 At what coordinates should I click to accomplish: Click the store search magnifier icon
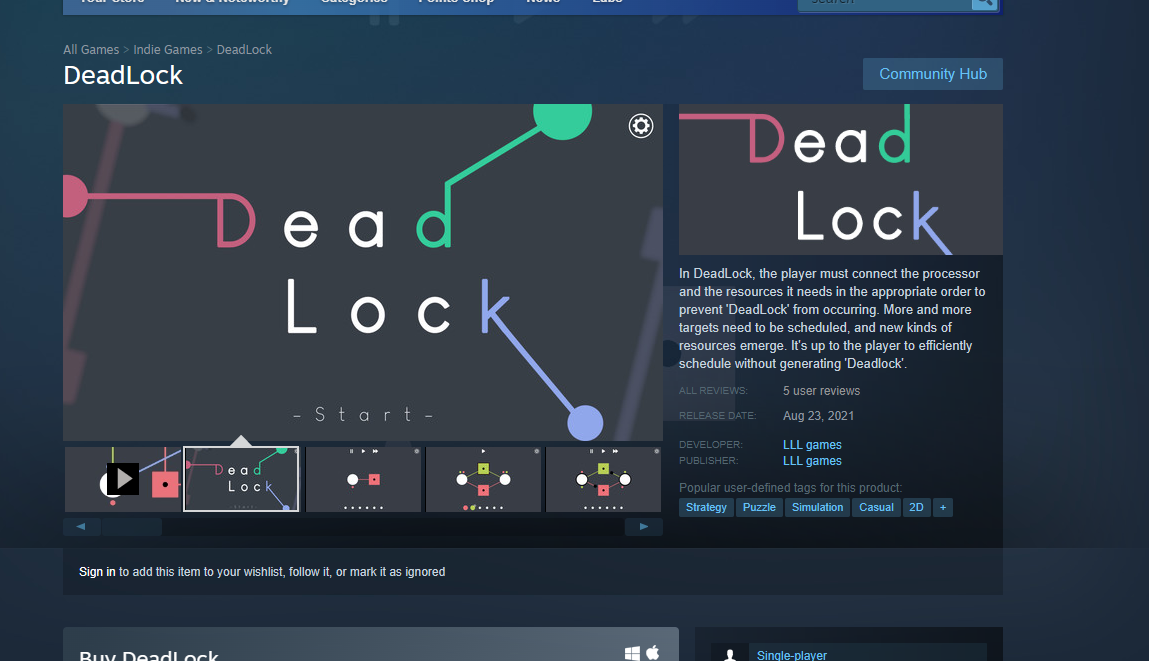coord(984,3)
